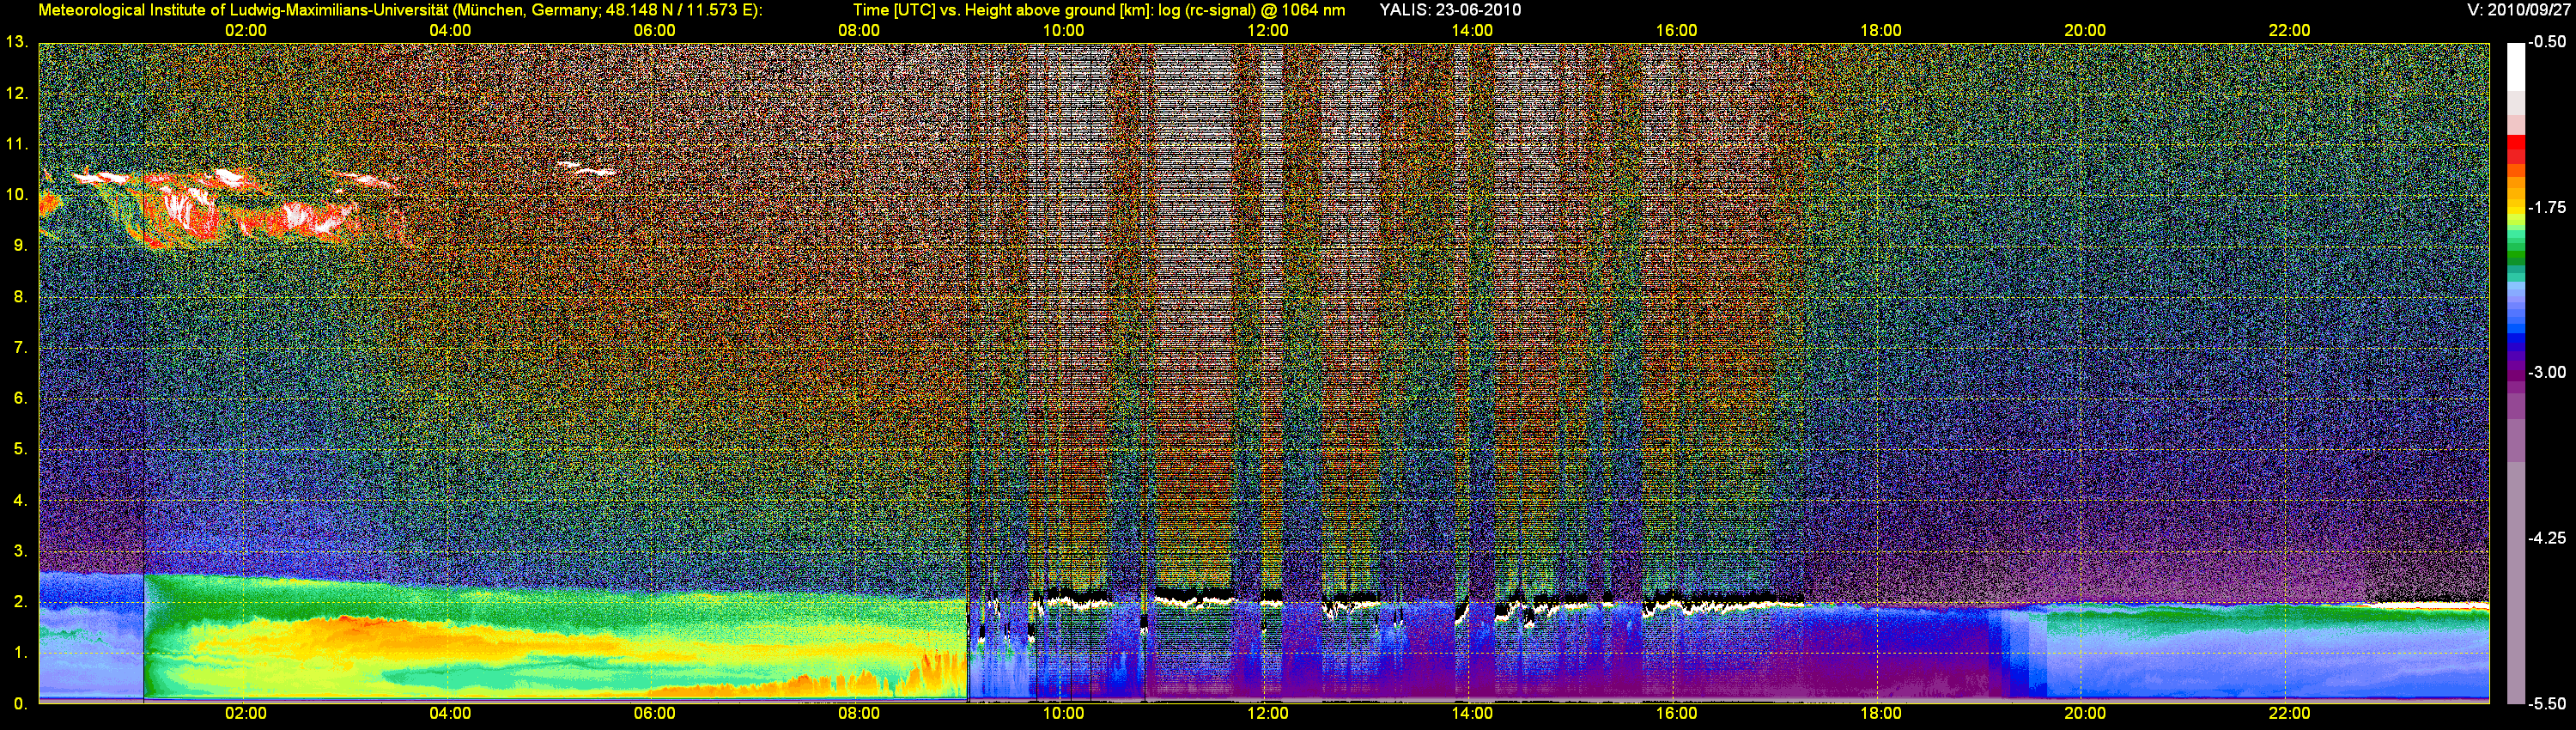Click the 18:00 label on the bottom time axis
The width and height of the screenshot is (2576, 730).
(1880, 713)
